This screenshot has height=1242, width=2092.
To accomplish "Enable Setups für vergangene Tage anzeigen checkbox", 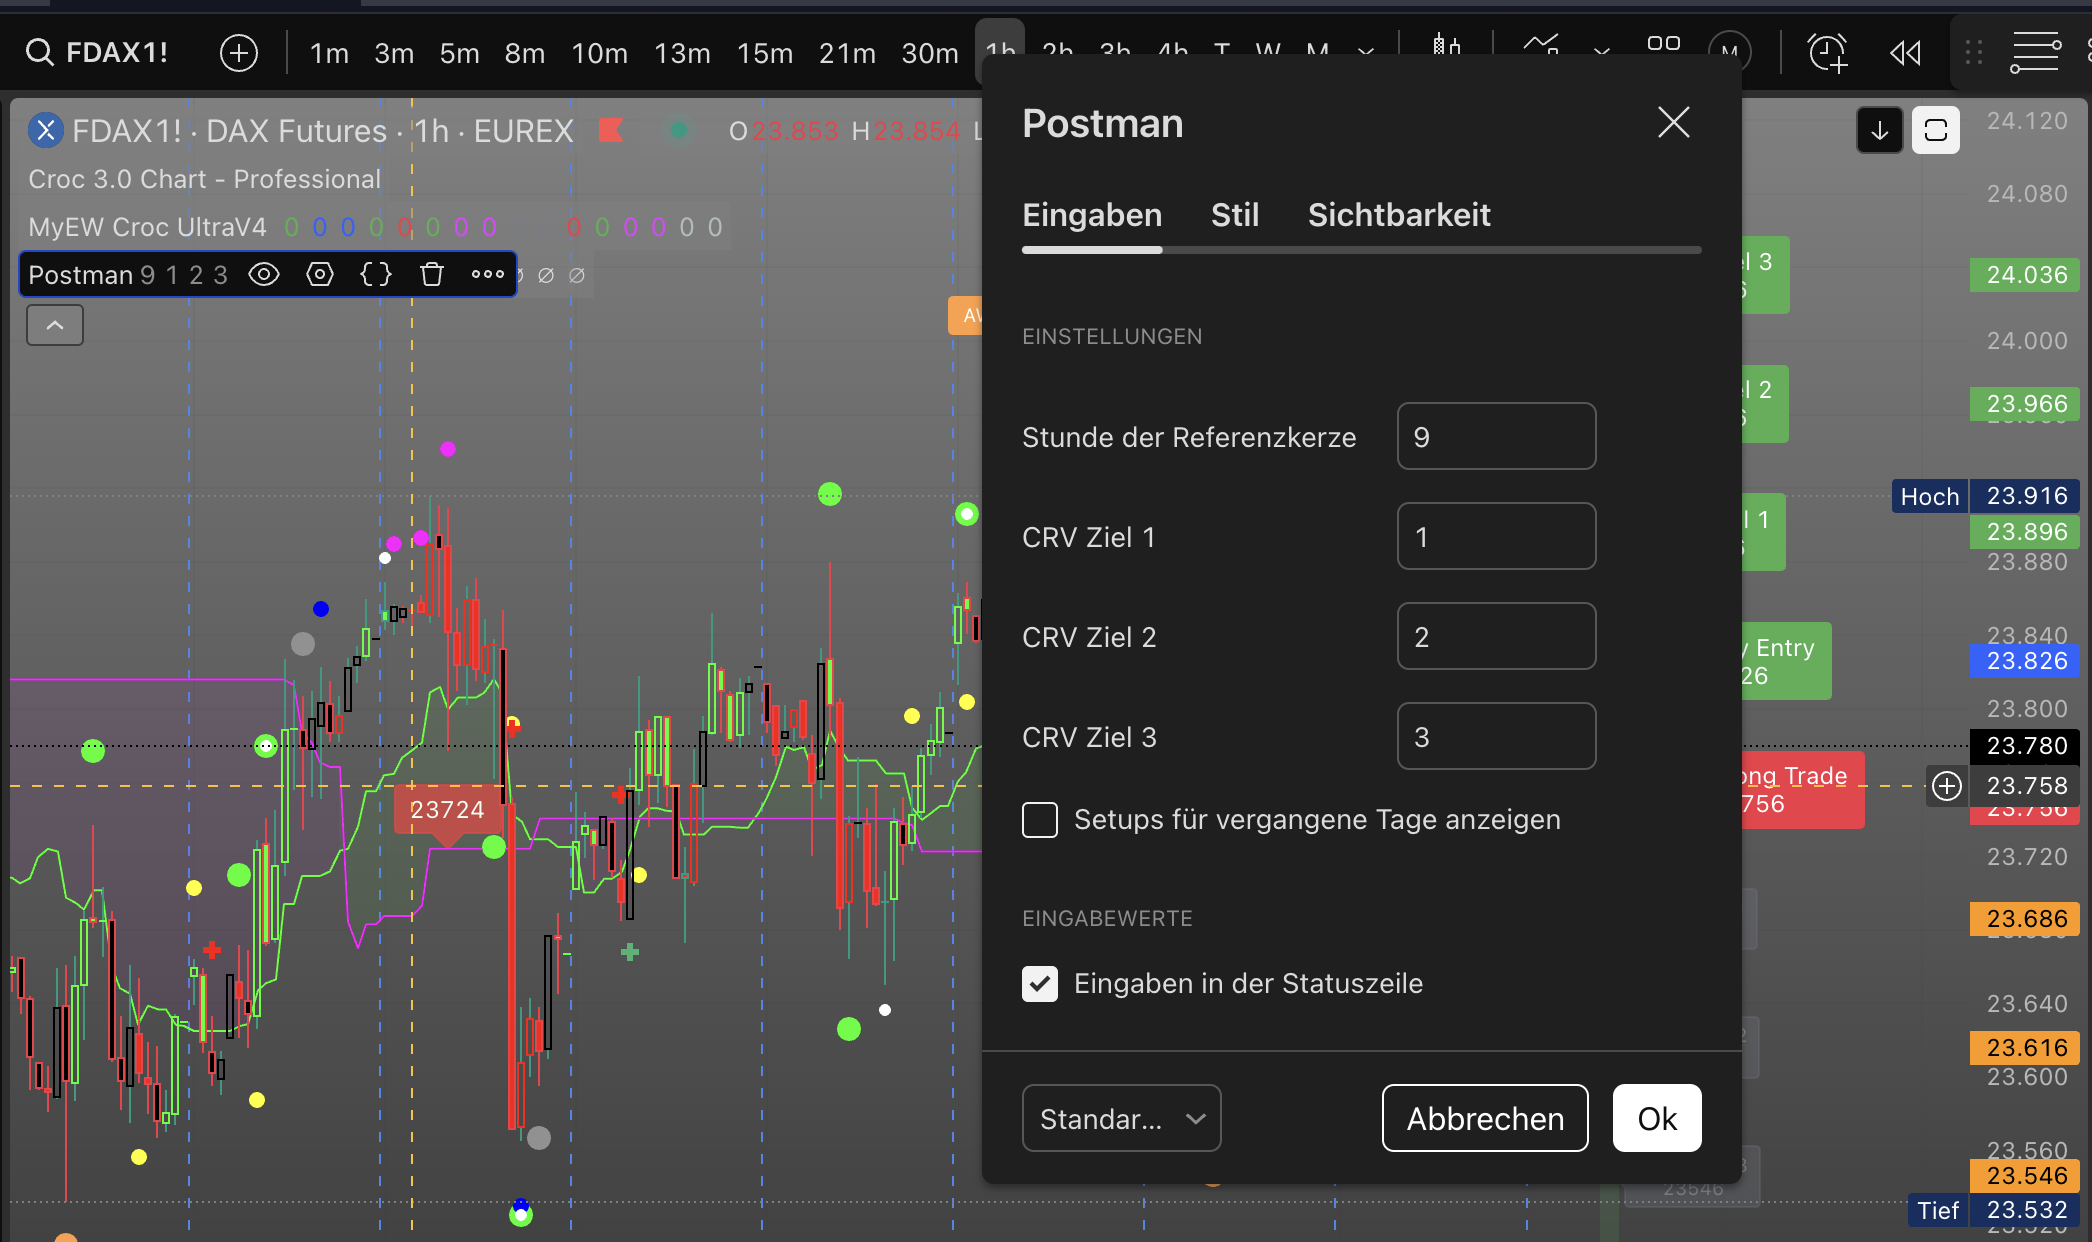I will click(1040, 820).
